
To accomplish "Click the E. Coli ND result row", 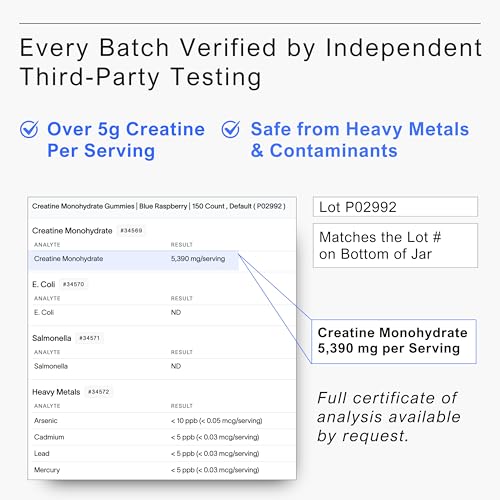I will 163,313.
